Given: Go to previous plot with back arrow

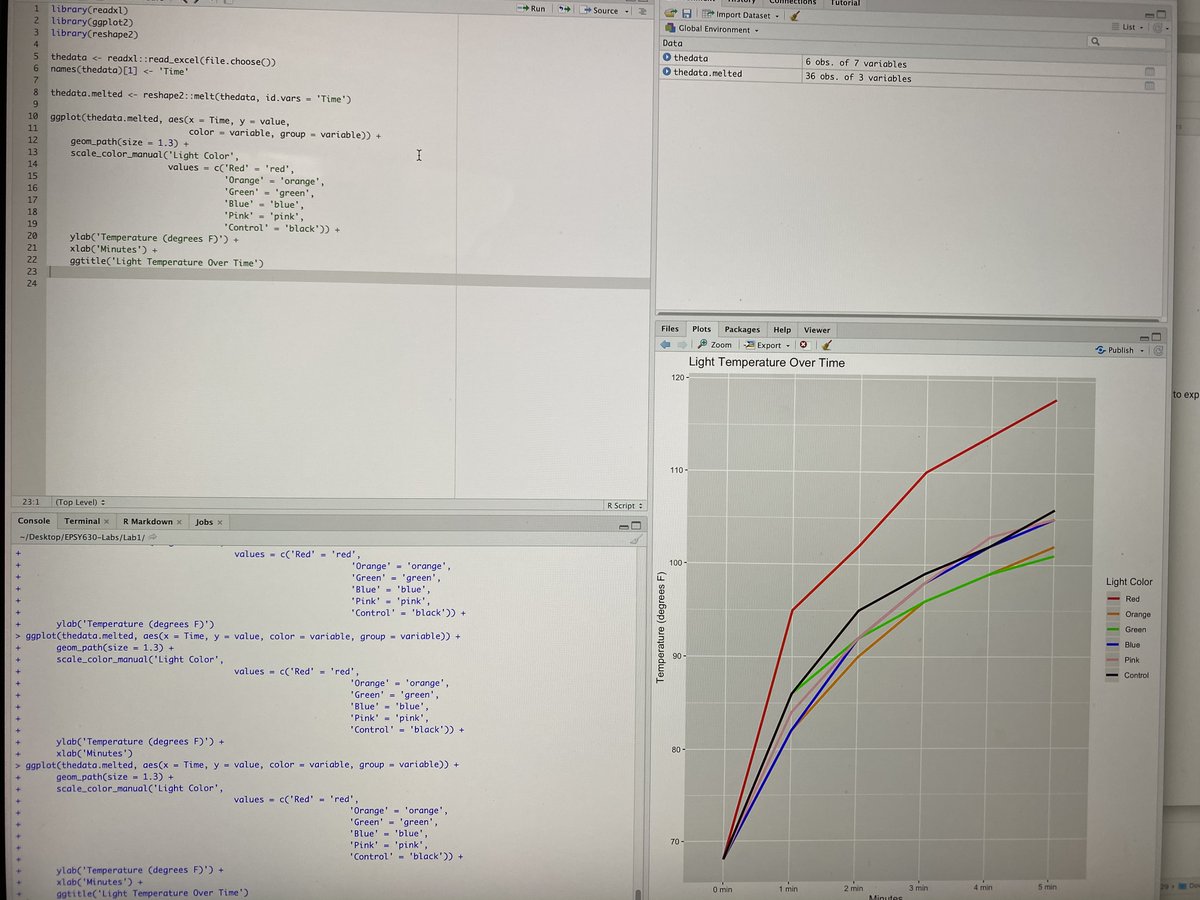Looking at the screenshot, I should [664, 344].
